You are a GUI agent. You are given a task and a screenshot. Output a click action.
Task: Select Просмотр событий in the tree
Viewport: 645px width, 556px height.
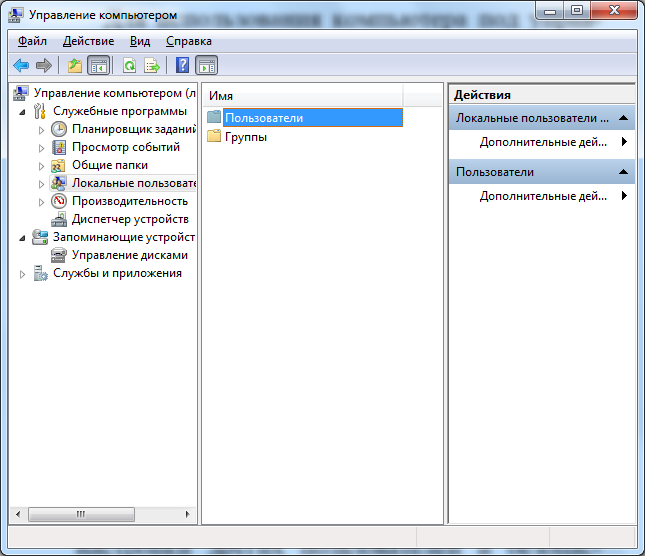126,147
